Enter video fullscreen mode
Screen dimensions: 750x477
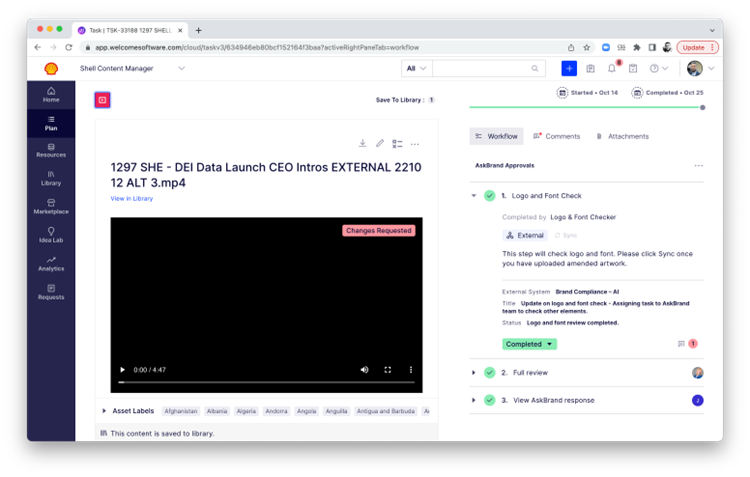click(x=387, y=369)
